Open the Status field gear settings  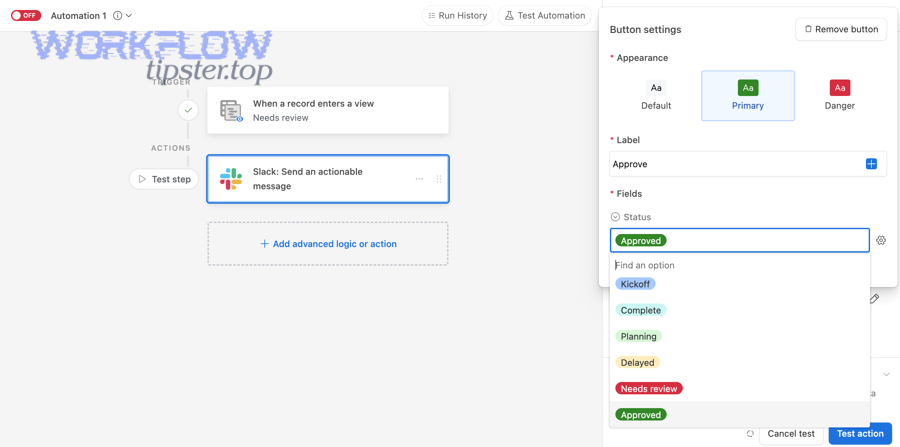[881, 240]
